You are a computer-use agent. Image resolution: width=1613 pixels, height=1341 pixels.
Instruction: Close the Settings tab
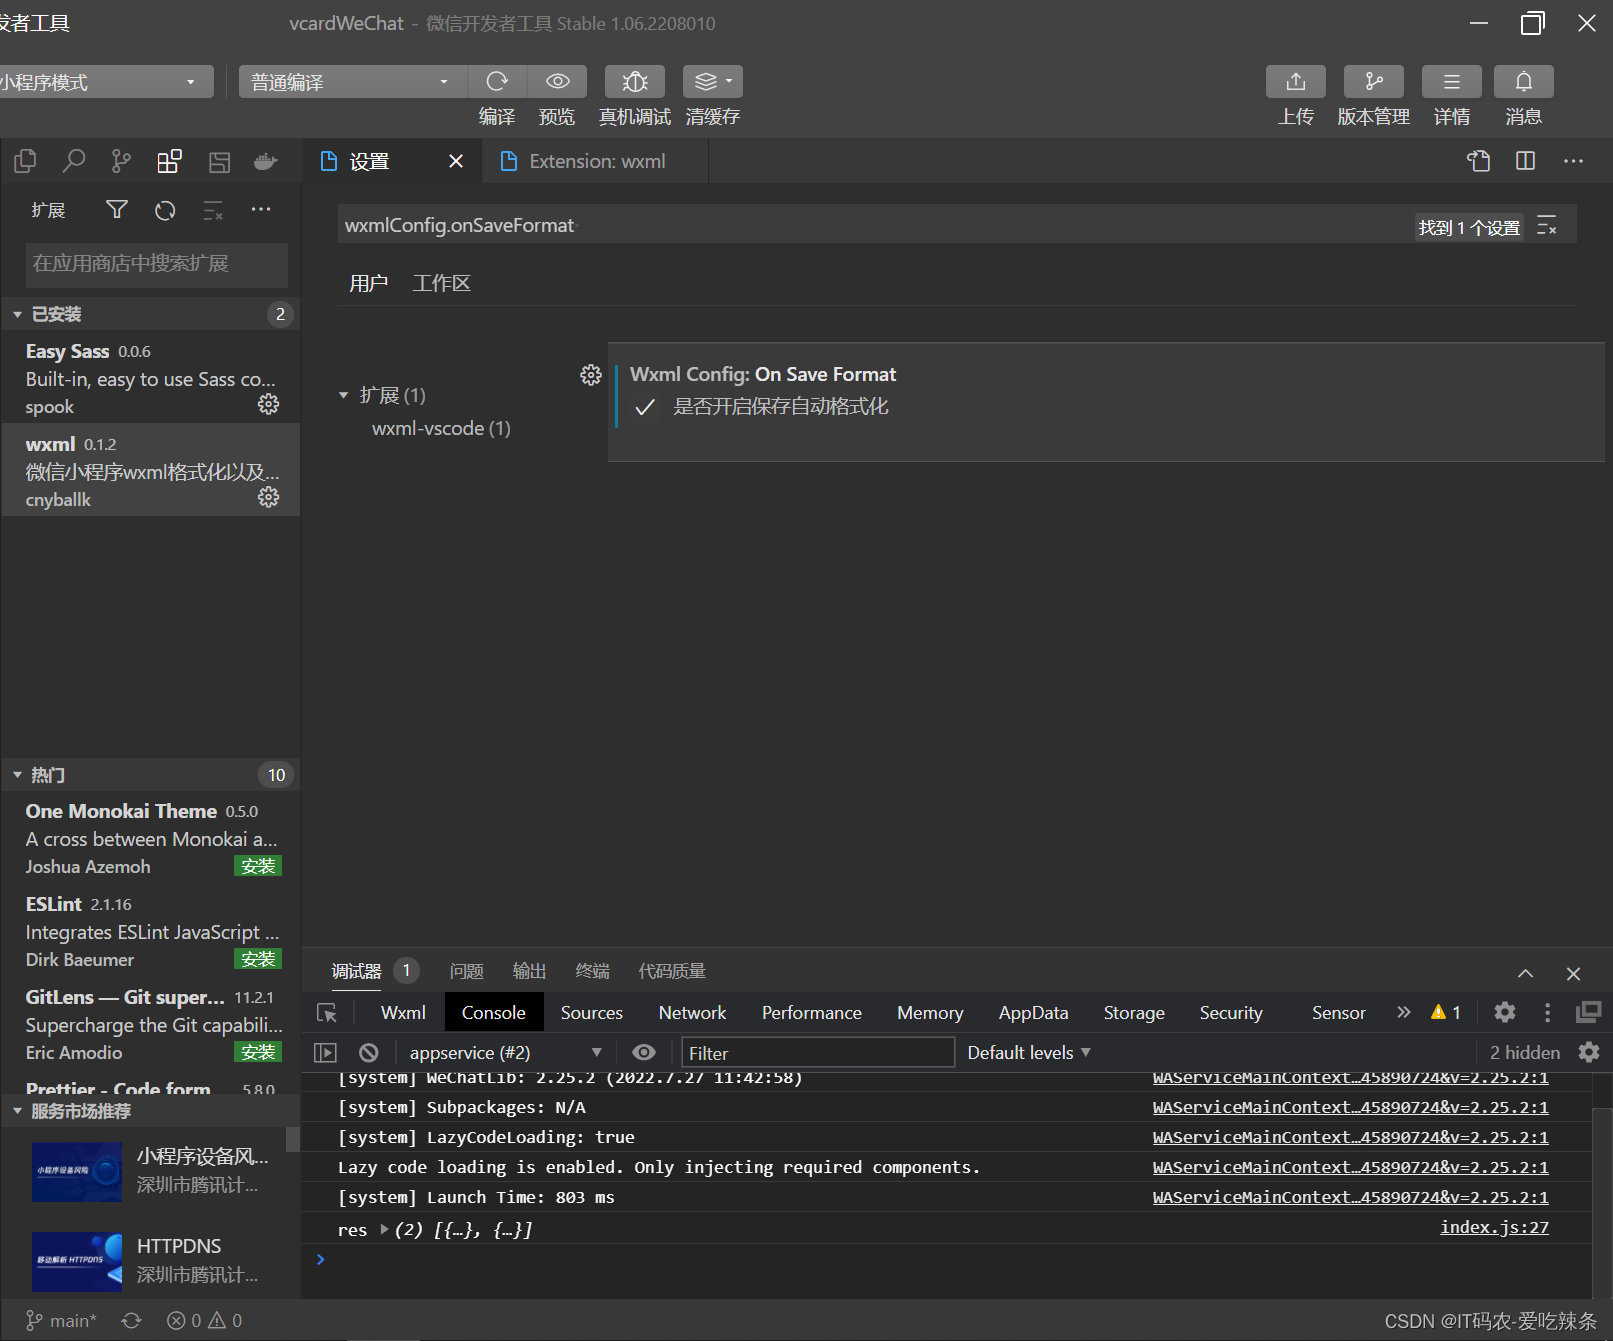pos(456,161)
